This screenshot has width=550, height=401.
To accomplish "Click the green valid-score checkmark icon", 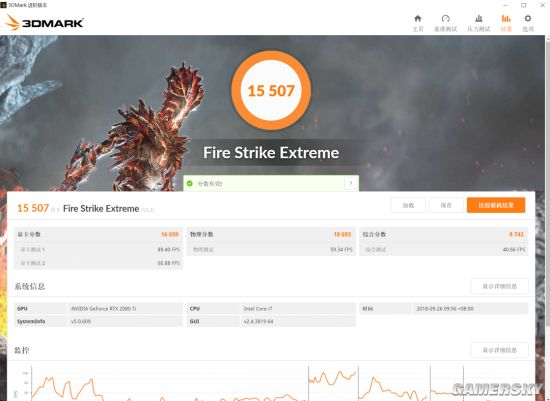I will coord(190,183).
